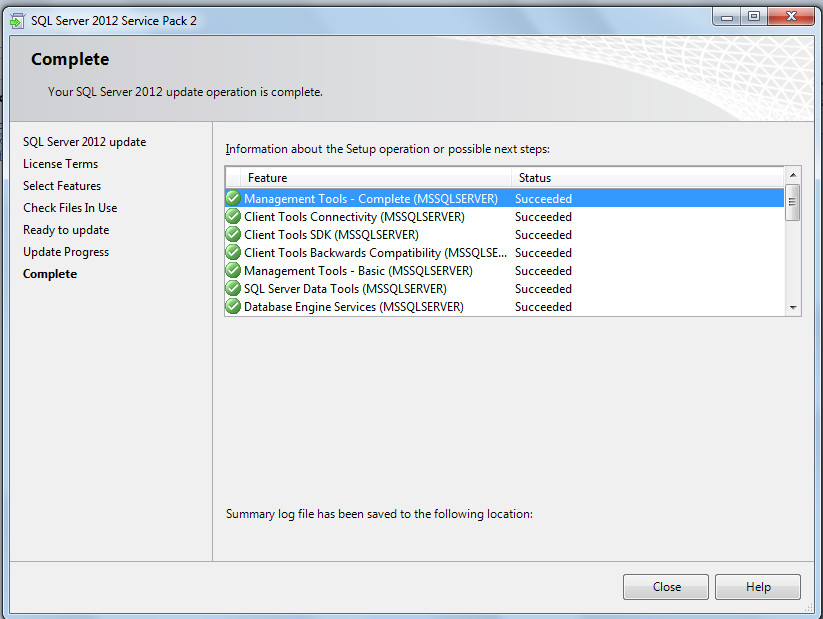Select the SQL Server 2012 update step
Image resolution: width=823 pixels, height=619 pixels.
pyautogui.click(x=85, y=142)
